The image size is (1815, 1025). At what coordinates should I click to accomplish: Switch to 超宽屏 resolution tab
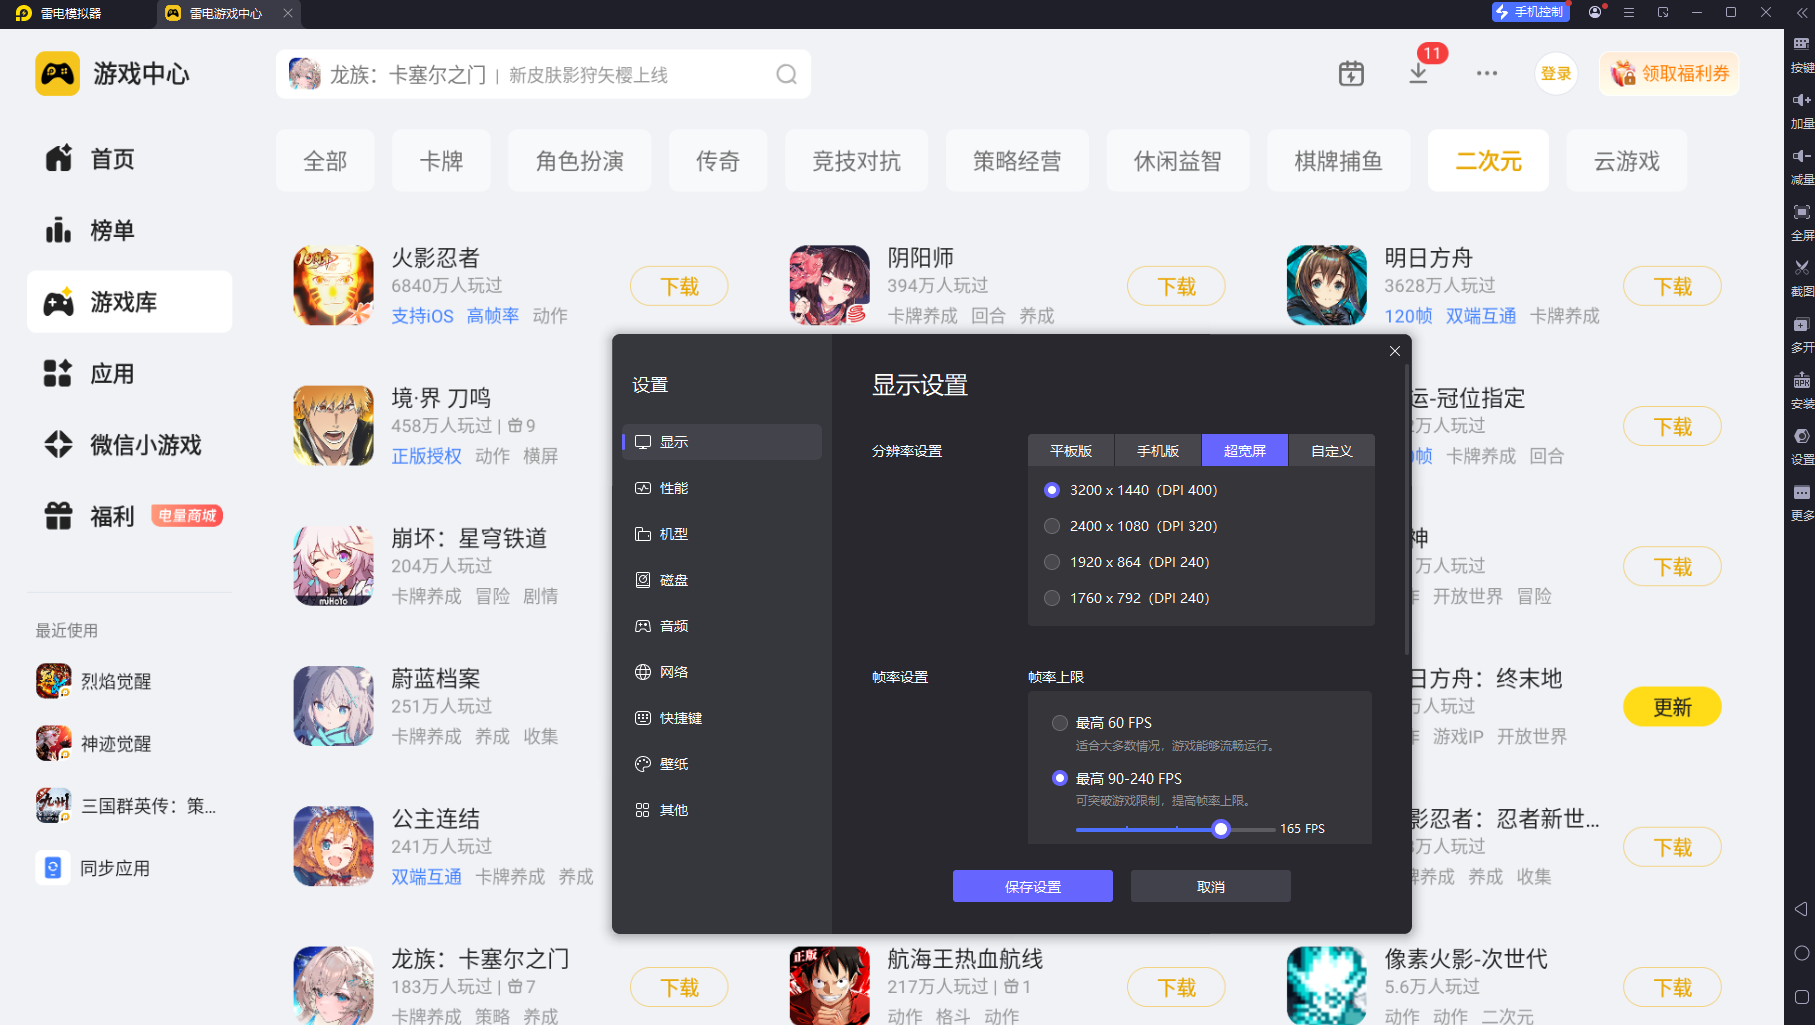tap(1245, 451)
